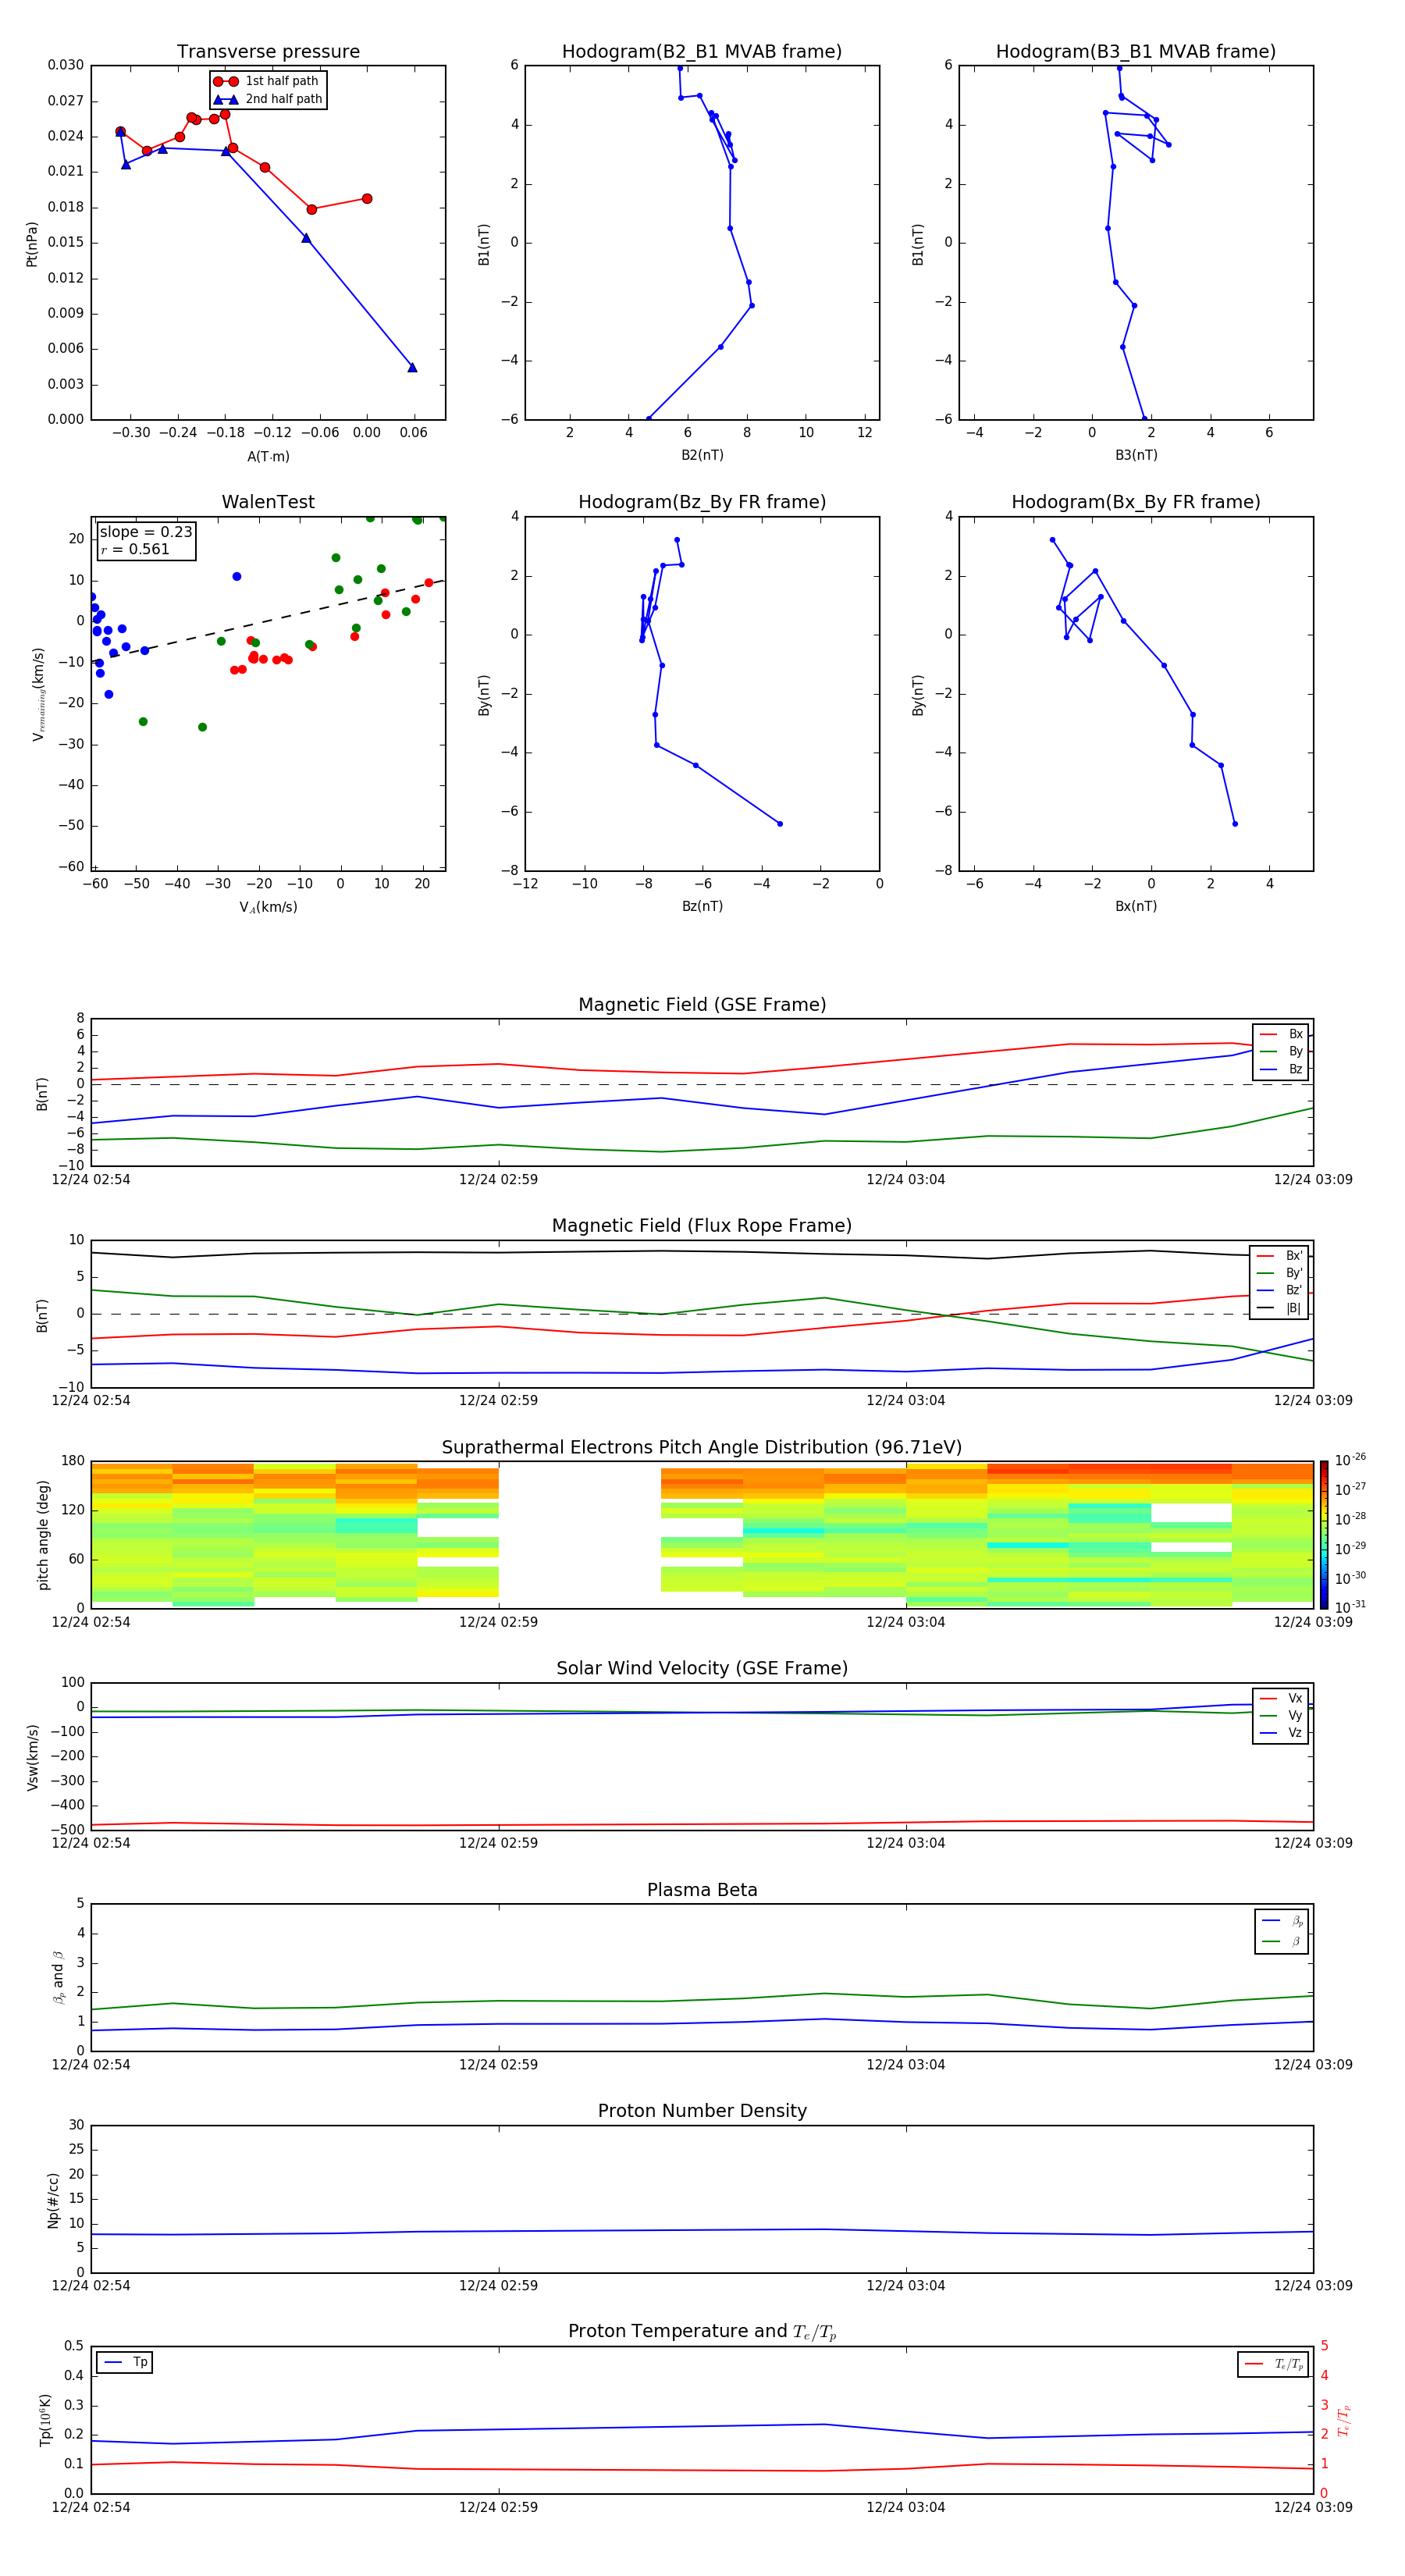Click the 'Hodogram(B2_B1 MVAB frame)' title

(702, 52)
